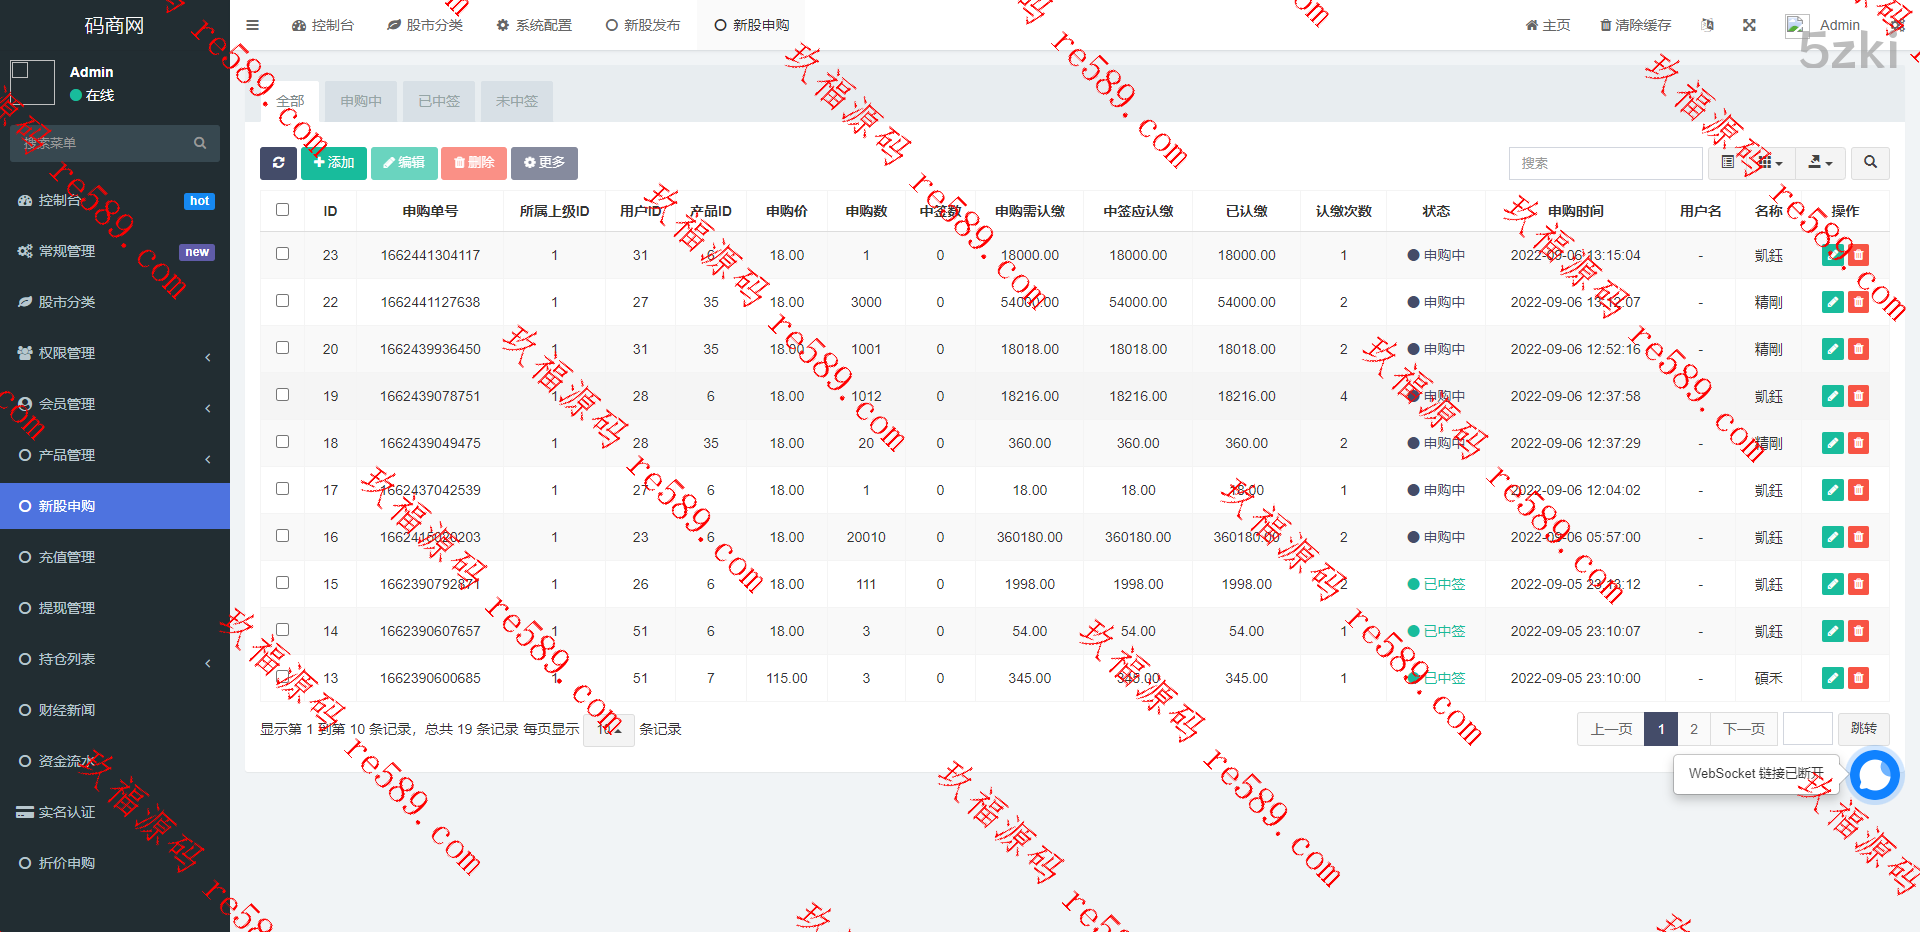Screen dimensions: 1920x932
Task: Click the hamburger menu toggle icon
Action: coord(252,25)
